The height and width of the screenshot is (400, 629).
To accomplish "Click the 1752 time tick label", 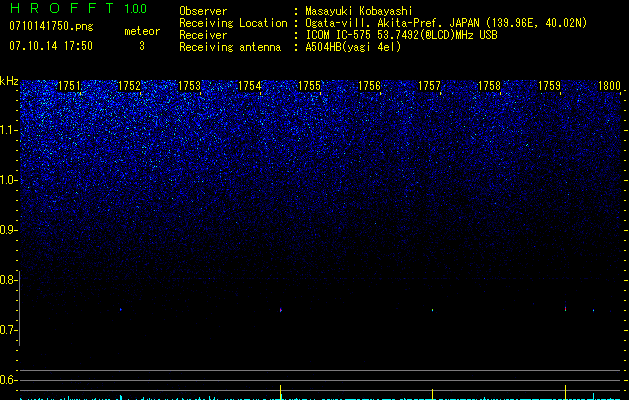I will coord(129,86).
